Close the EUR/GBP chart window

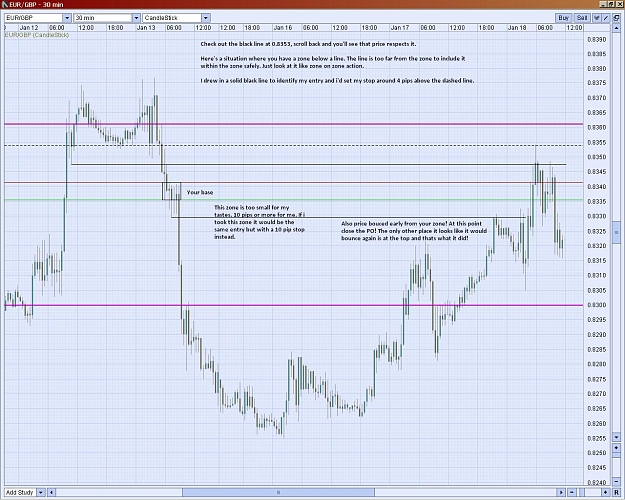pyautogui.click(x=619, y=4)
